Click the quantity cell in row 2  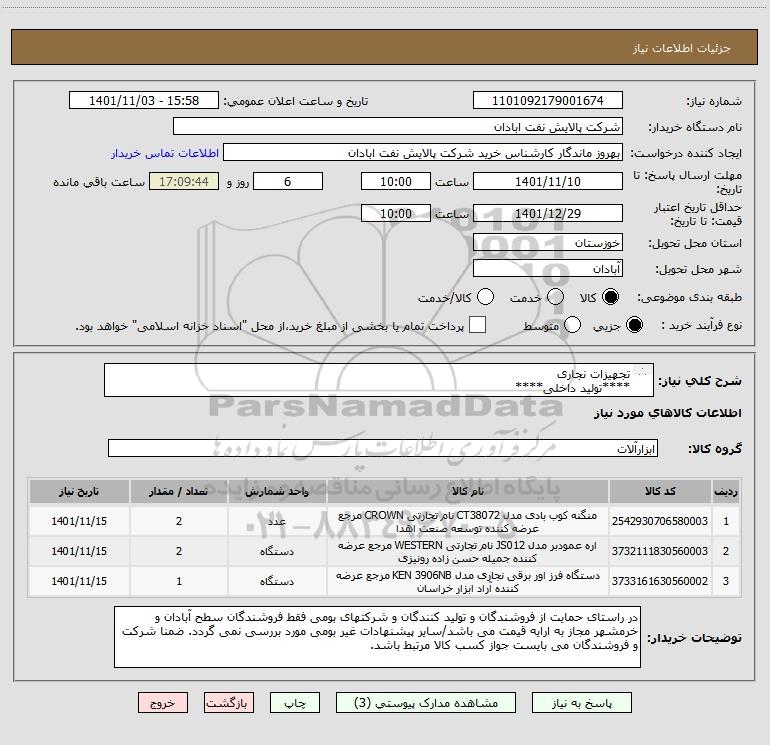(179, 551)
